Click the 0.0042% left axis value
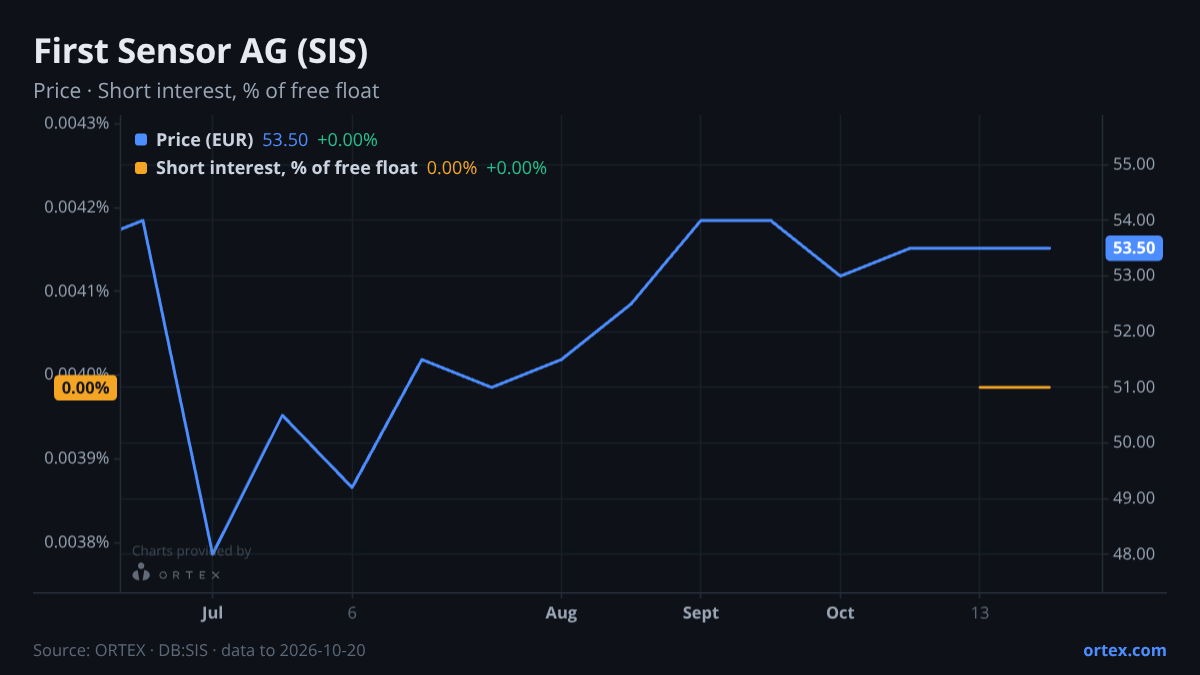The width and height of the screenshot is (1200, 675). point(77,207)
